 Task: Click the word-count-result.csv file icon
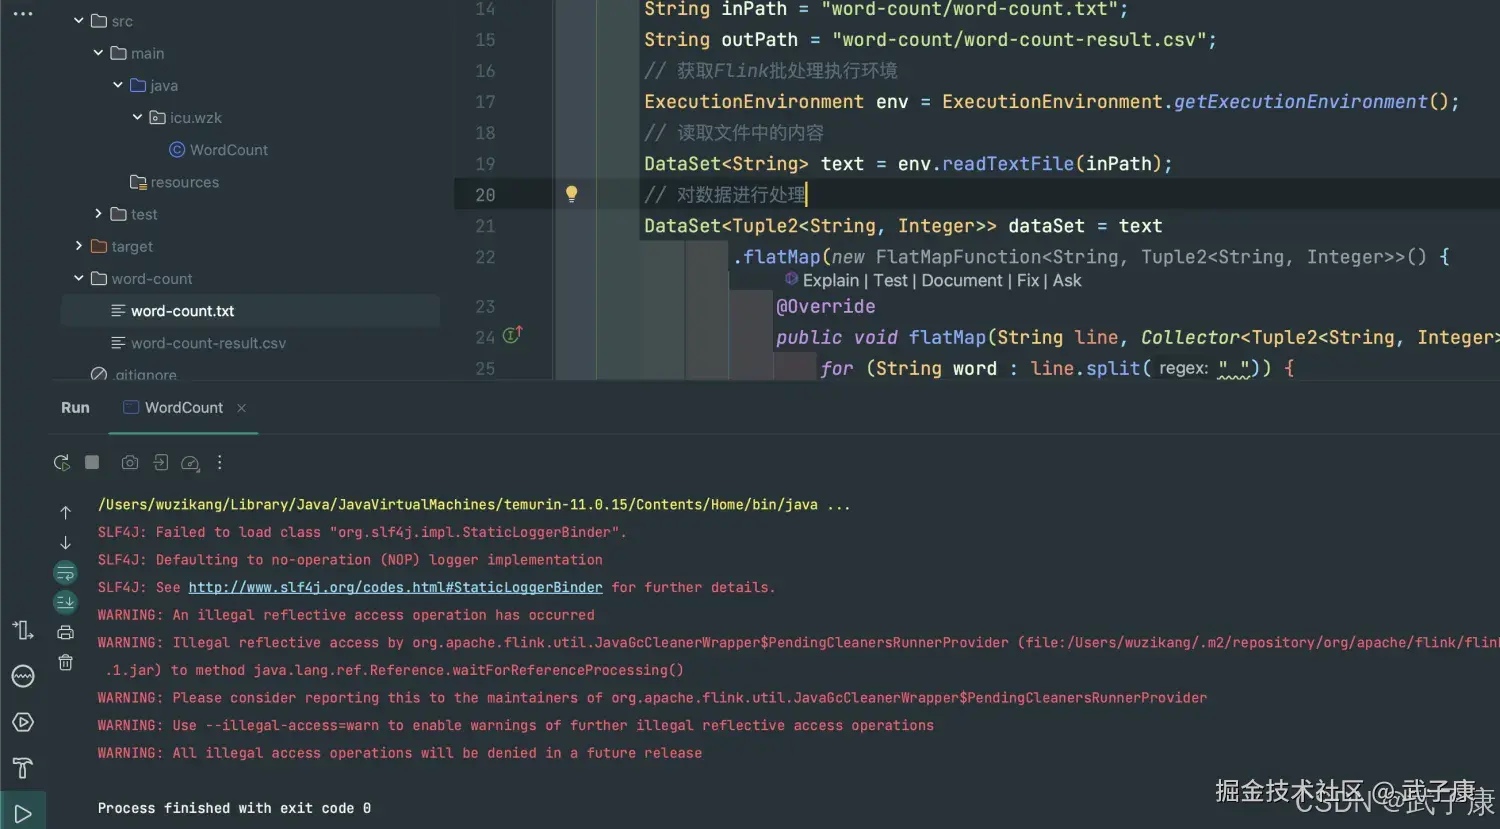(118, 343)
